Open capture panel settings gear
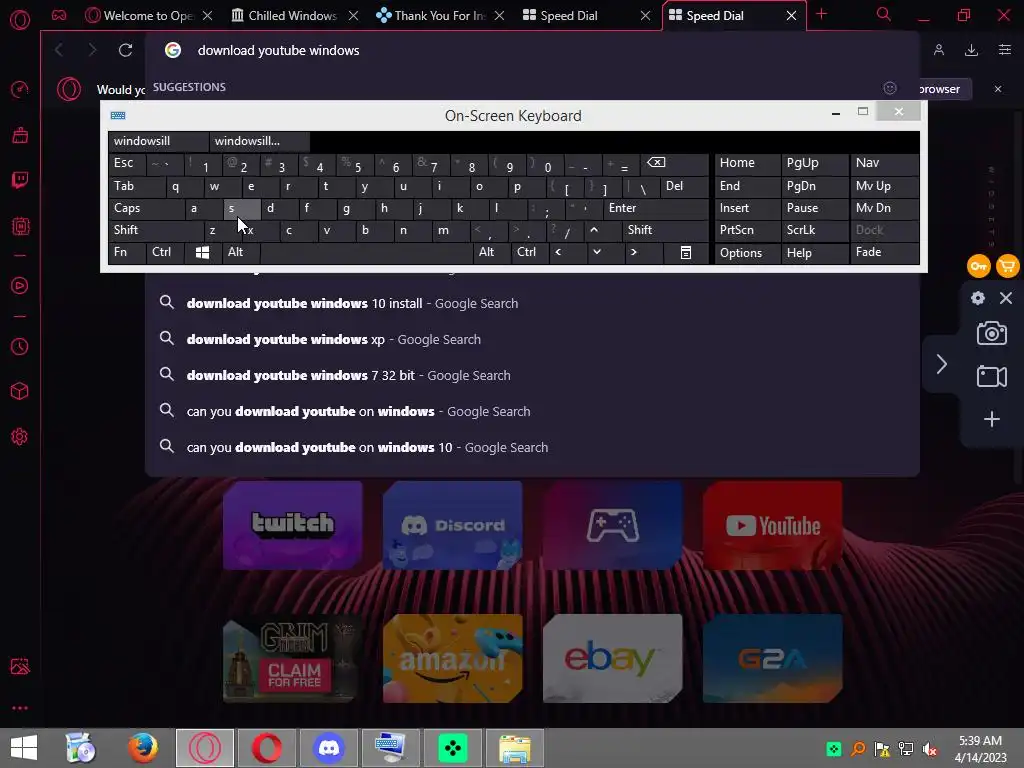This screenshot has height=768, width=1024. pyautogui.click(x=978, y=298)
